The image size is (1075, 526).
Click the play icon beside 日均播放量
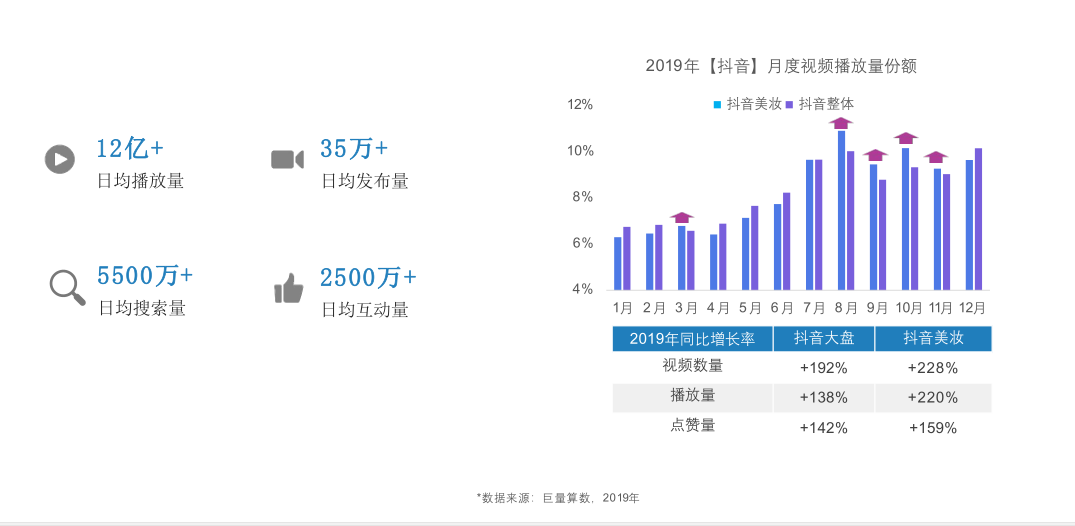click(60, 159)
